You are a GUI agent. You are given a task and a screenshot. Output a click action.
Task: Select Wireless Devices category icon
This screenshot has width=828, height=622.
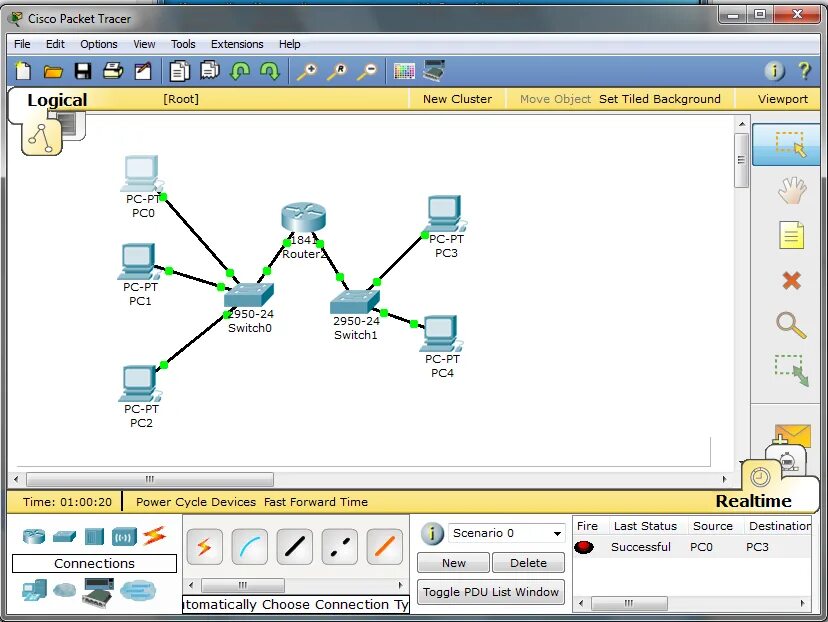124,537
